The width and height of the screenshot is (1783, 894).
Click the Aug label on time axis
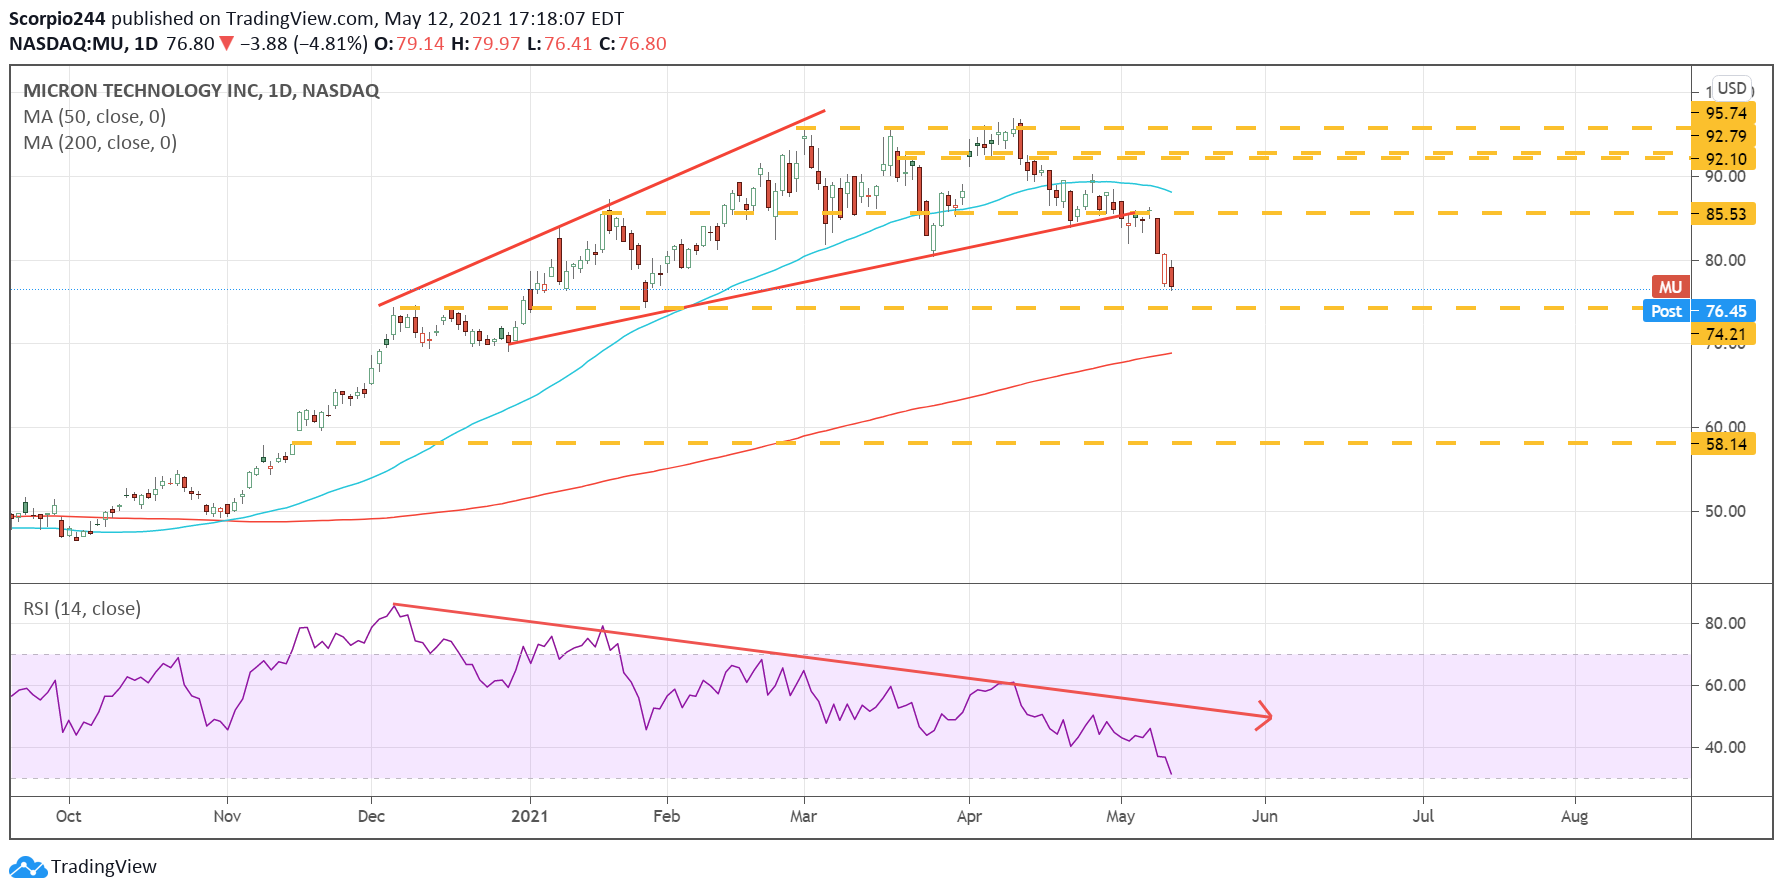coord(1575,816)
